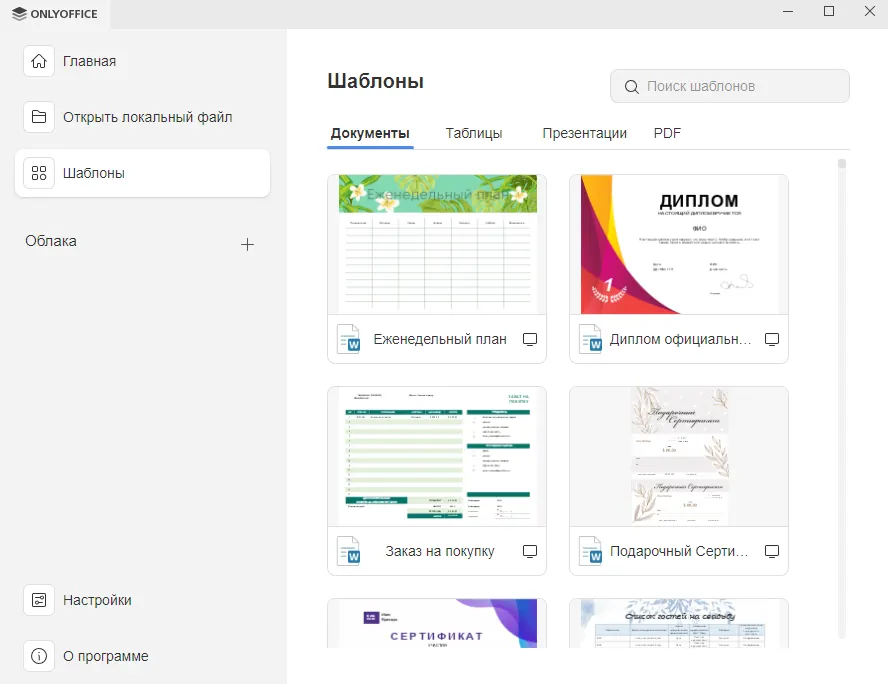888x684 pixels.
Task: Open the PDF templates tab
Action: pyautogui.click(x=667, y=133)
